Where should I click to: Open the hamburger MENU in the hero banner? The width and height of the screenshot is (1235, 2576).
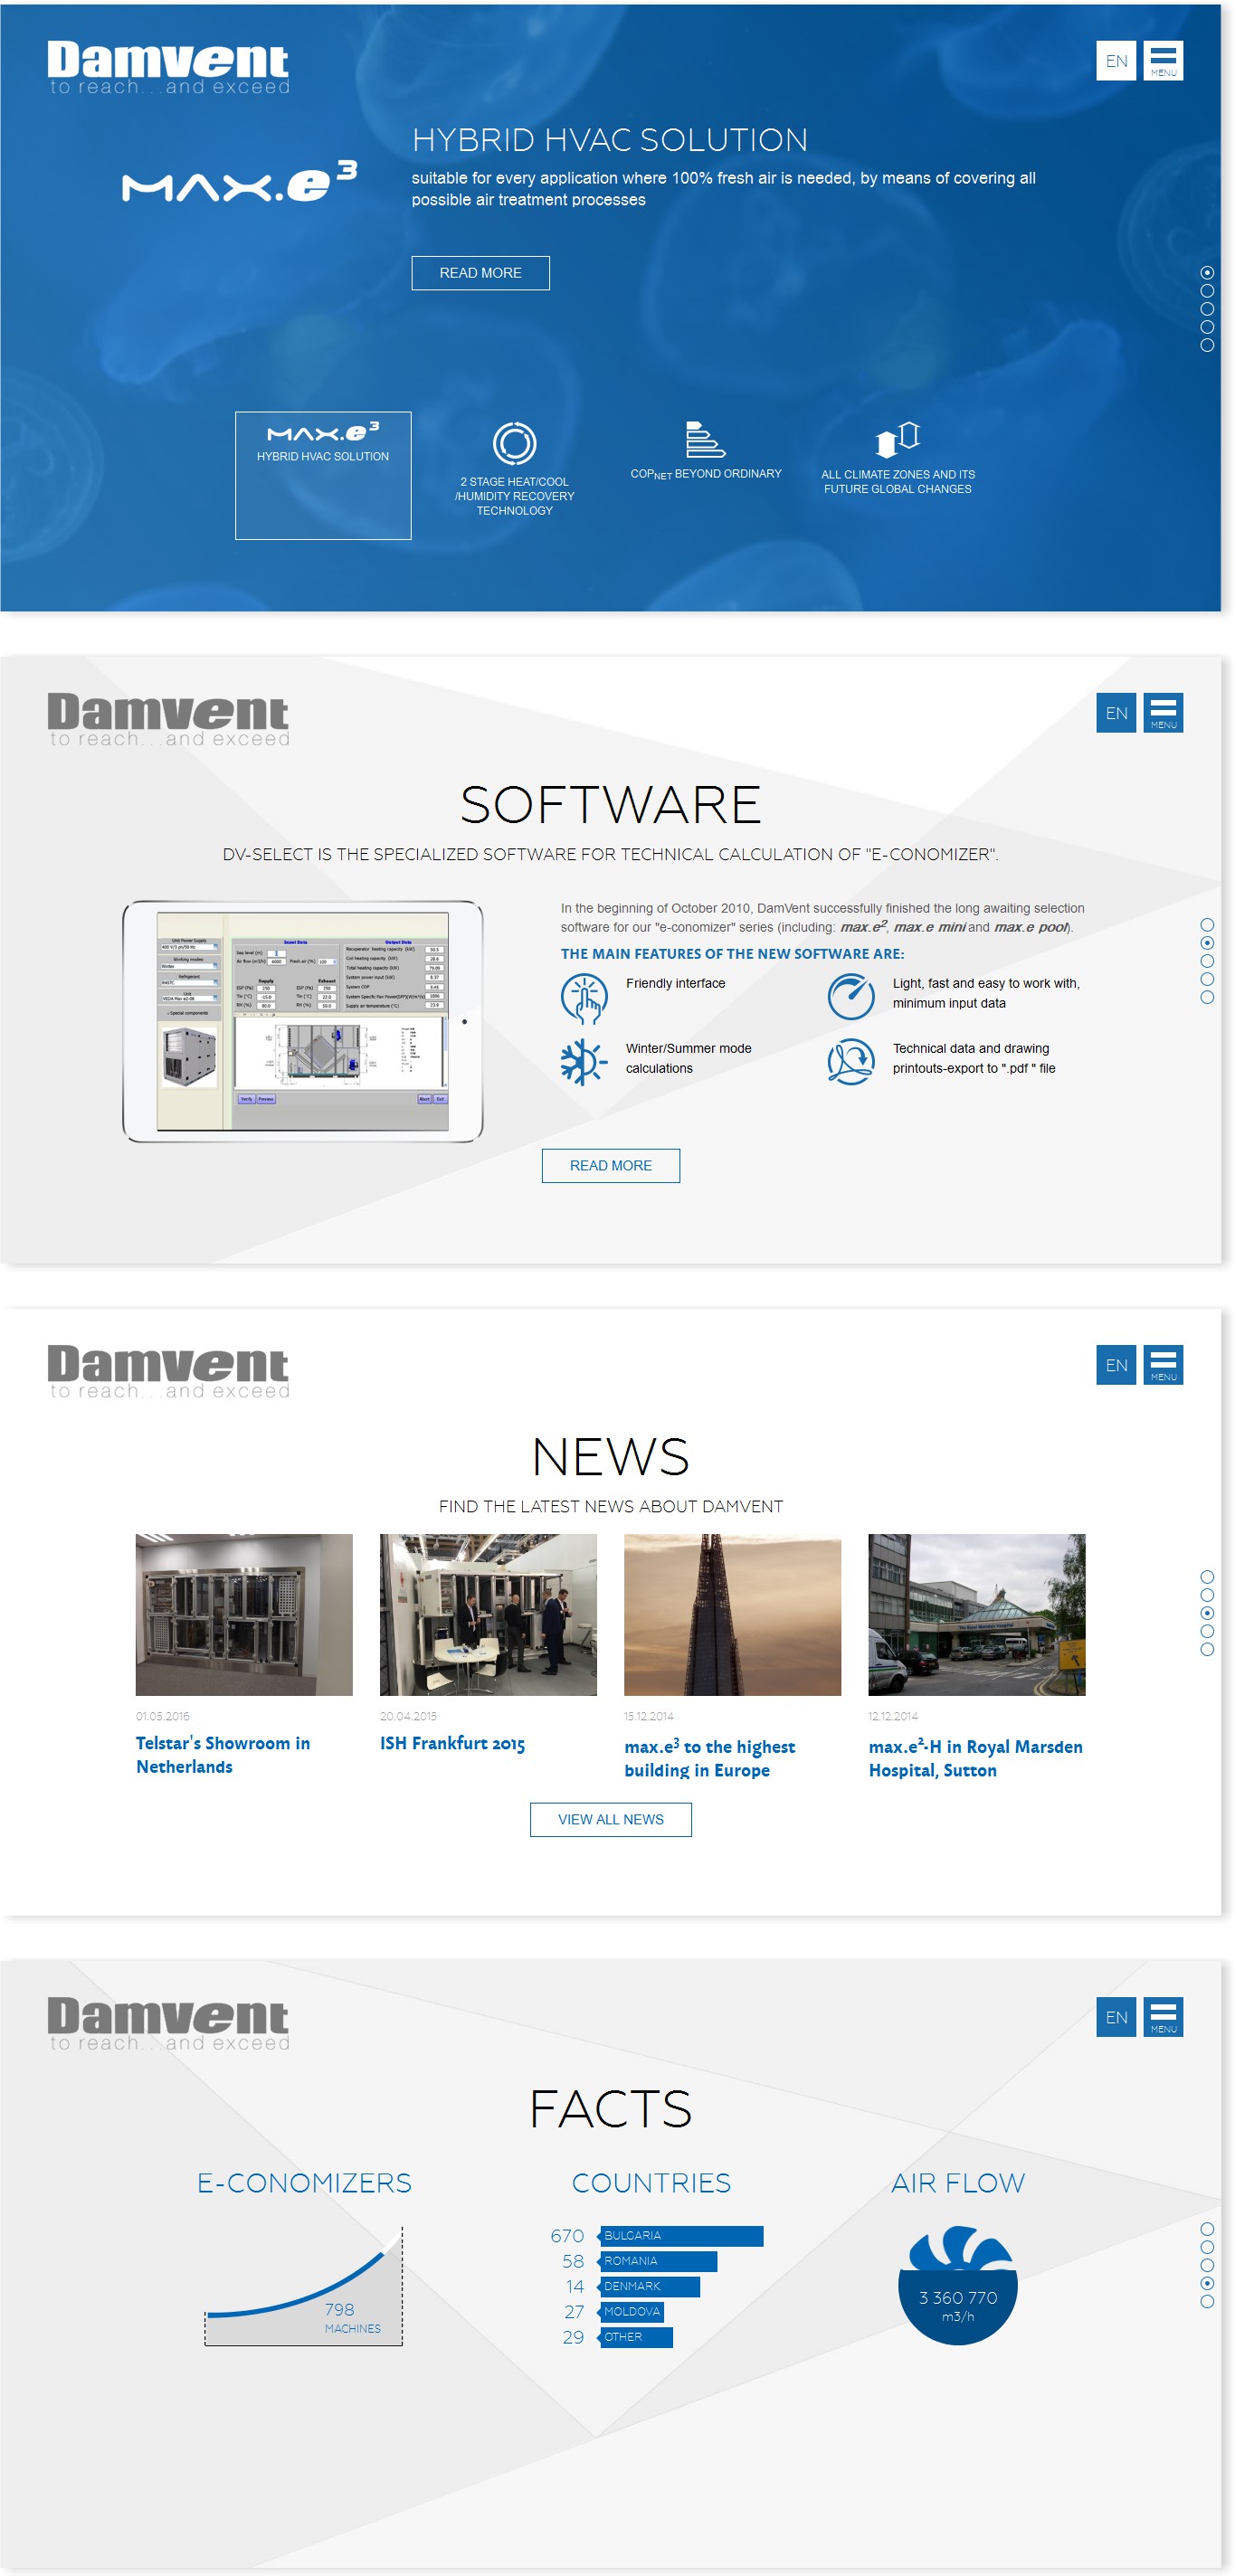tap(1163, 61)
